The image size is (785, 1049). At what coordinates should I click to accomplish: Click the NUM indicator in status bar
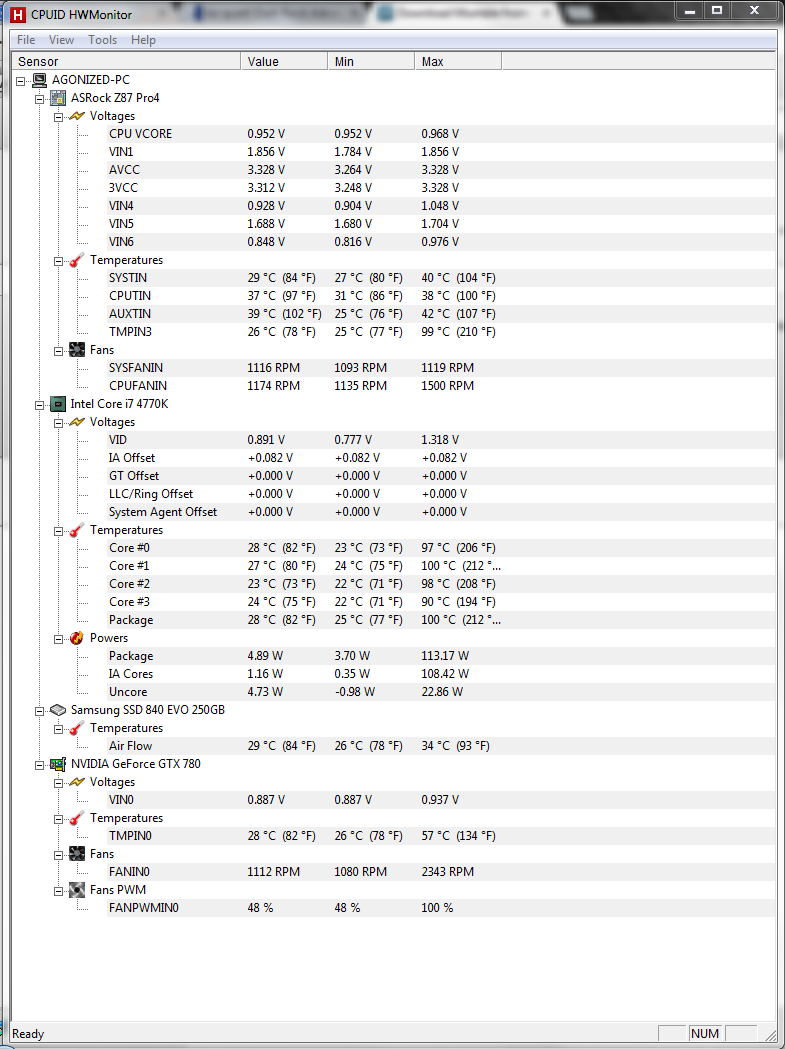[x=705, y=1034]
